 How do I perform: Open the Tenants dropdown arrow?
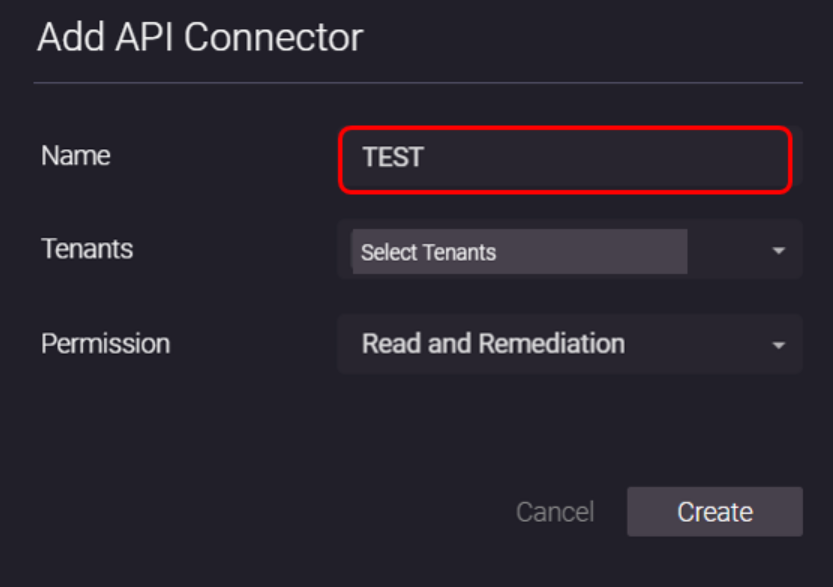[778, 251]
